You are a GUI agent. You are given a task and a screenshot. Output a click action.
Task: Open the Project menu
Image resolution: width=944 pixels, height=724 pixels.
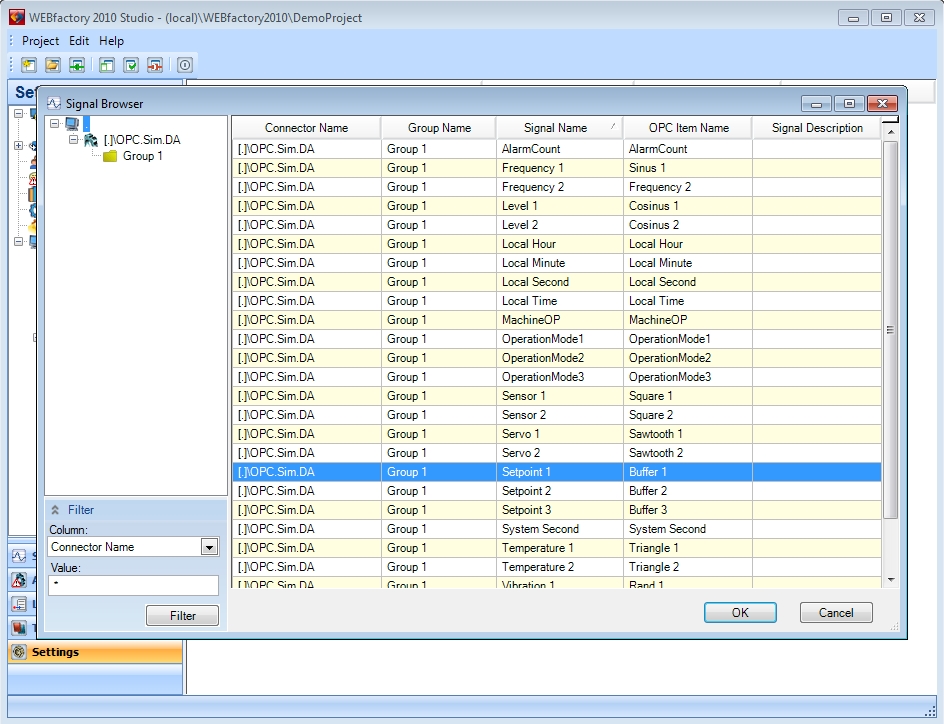(40, 41)
